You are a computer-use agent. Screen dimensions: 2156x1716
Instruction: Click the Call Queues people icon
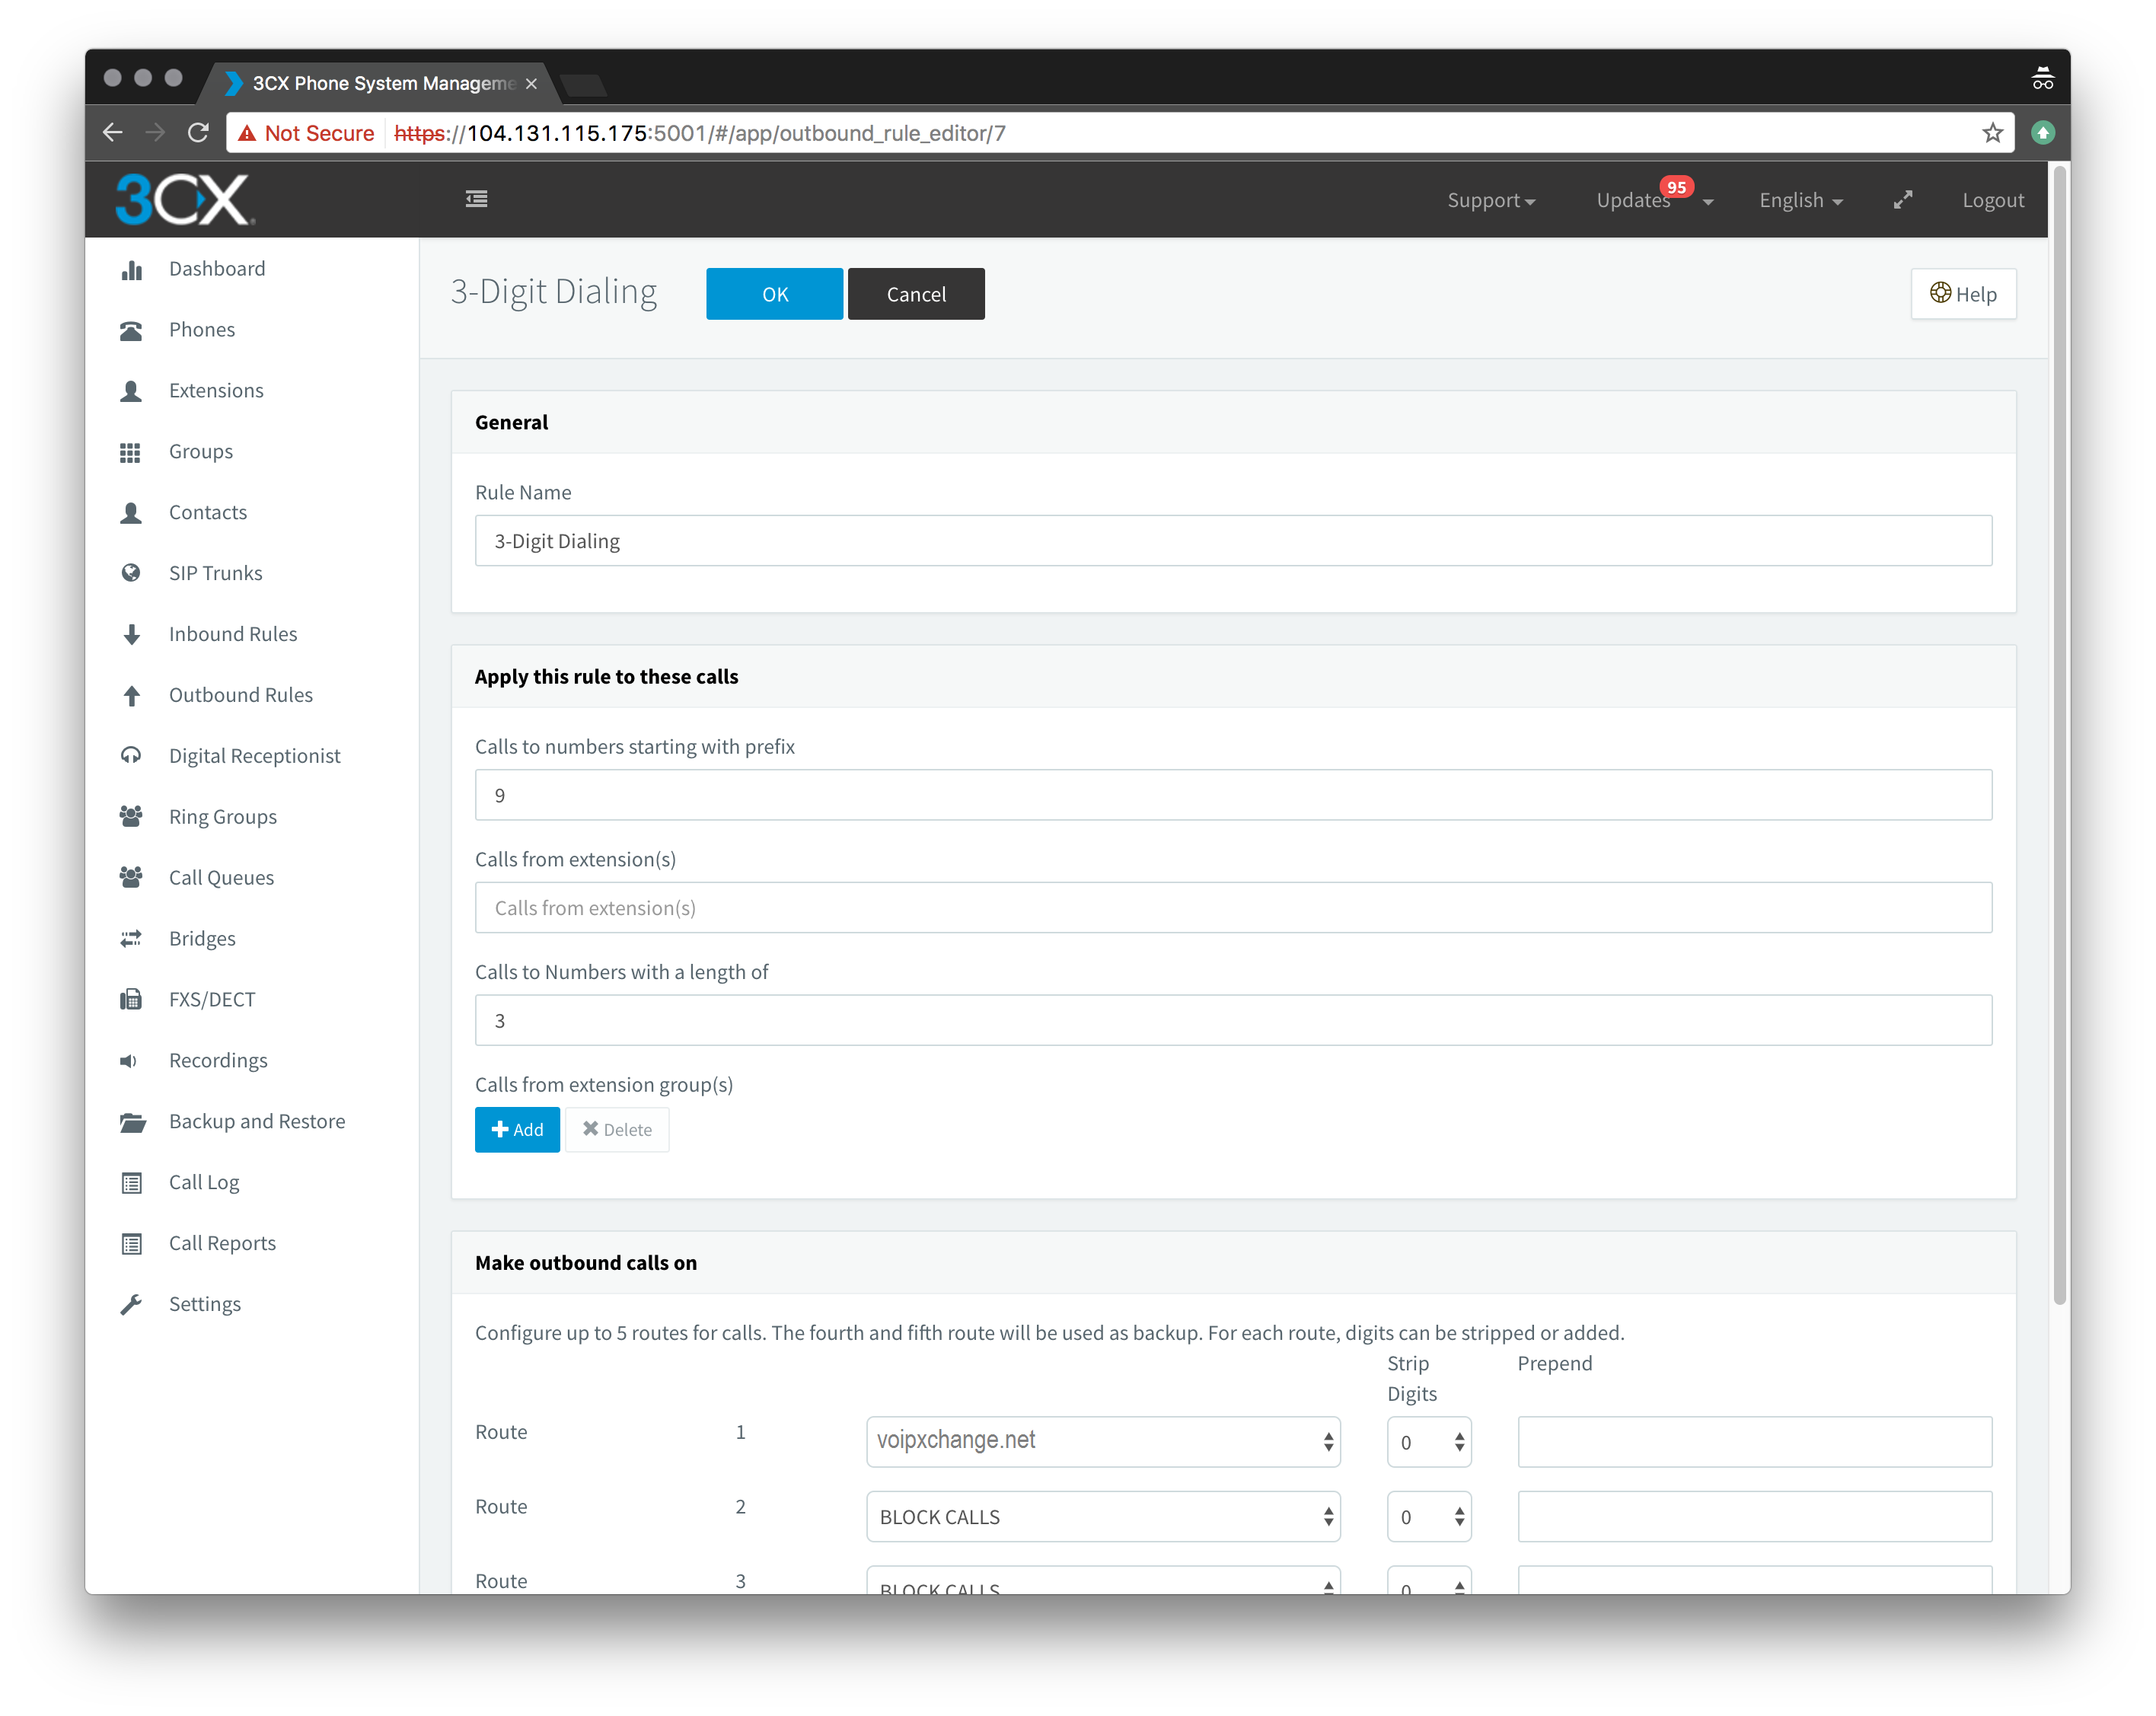pyautogui.click(x=131, y=878)
